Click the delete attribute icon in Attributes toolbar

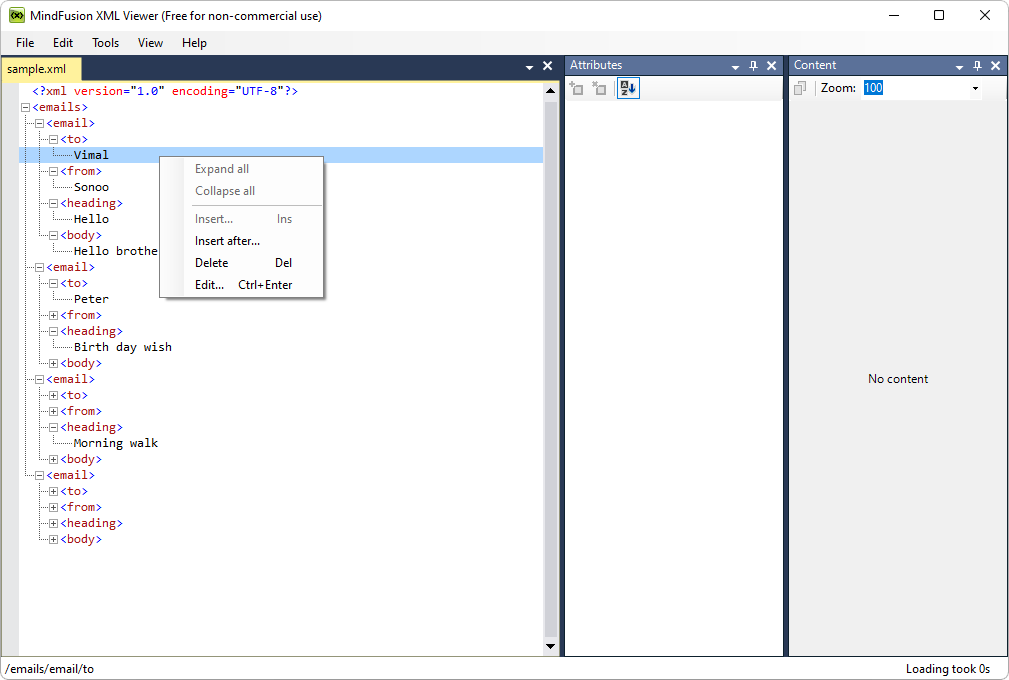tap(599, 88)
